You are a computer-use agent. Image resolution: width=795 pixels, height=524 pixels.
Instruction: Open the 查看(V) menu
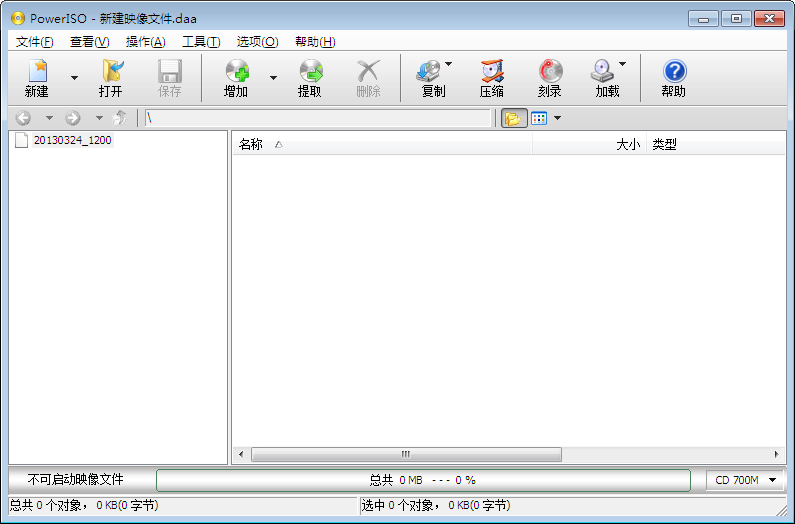coord(90,42)
